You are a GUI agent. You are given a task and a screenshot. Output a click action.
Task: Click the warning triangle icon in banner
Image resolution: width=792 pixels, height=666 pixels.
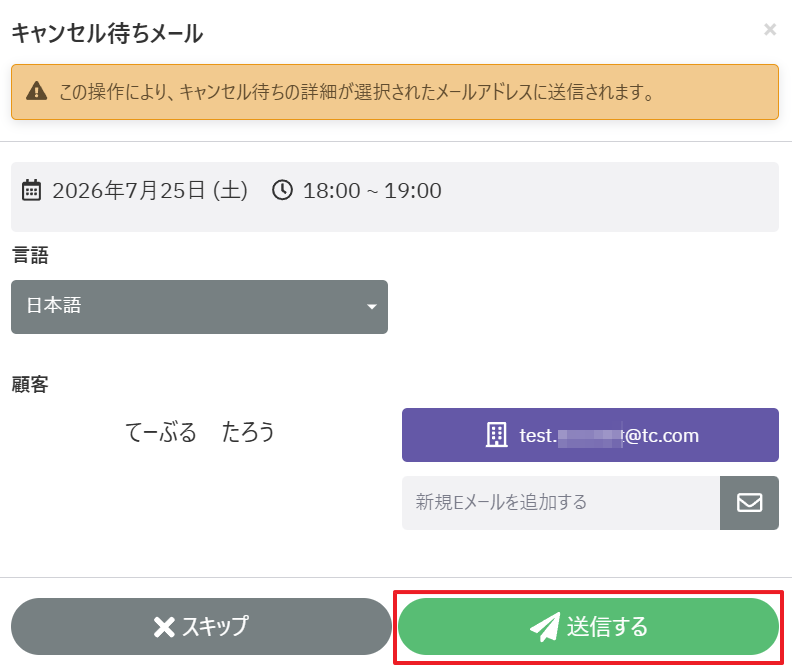point(36,91)
